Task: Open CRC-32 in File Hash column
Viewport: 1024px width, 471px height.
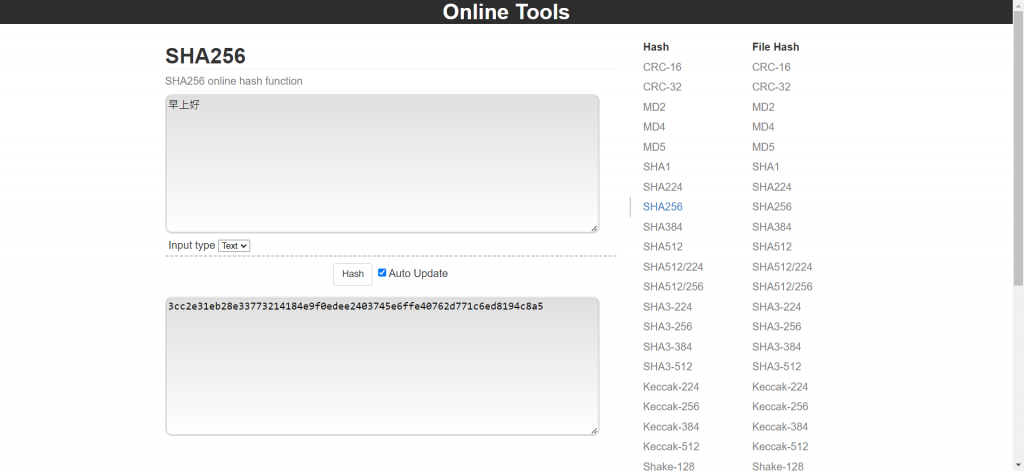Action: point(771,87)
